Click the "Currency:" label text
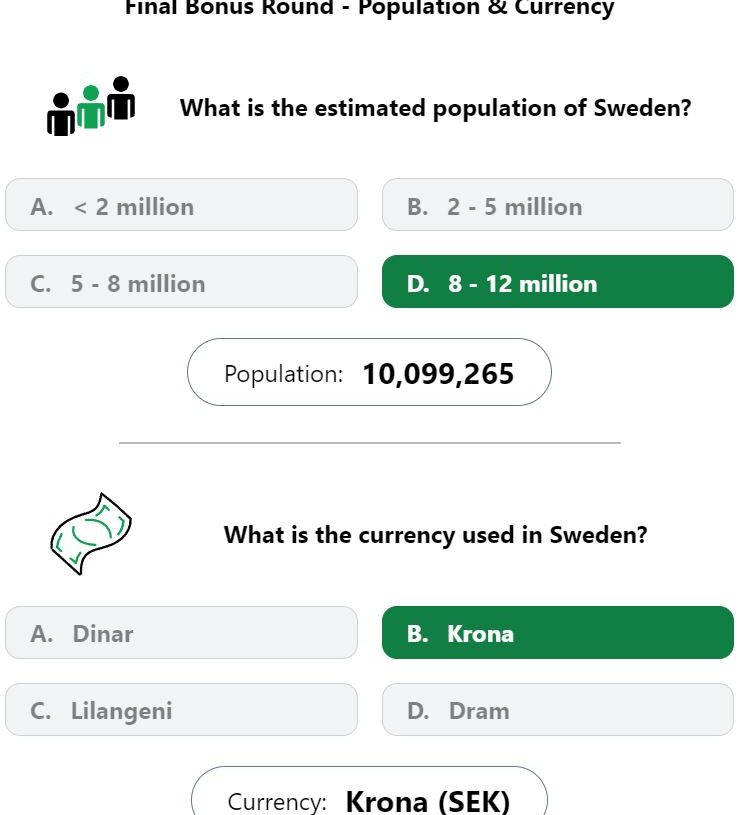This screenshot has width=738, height=815. (x=277, y=802)
